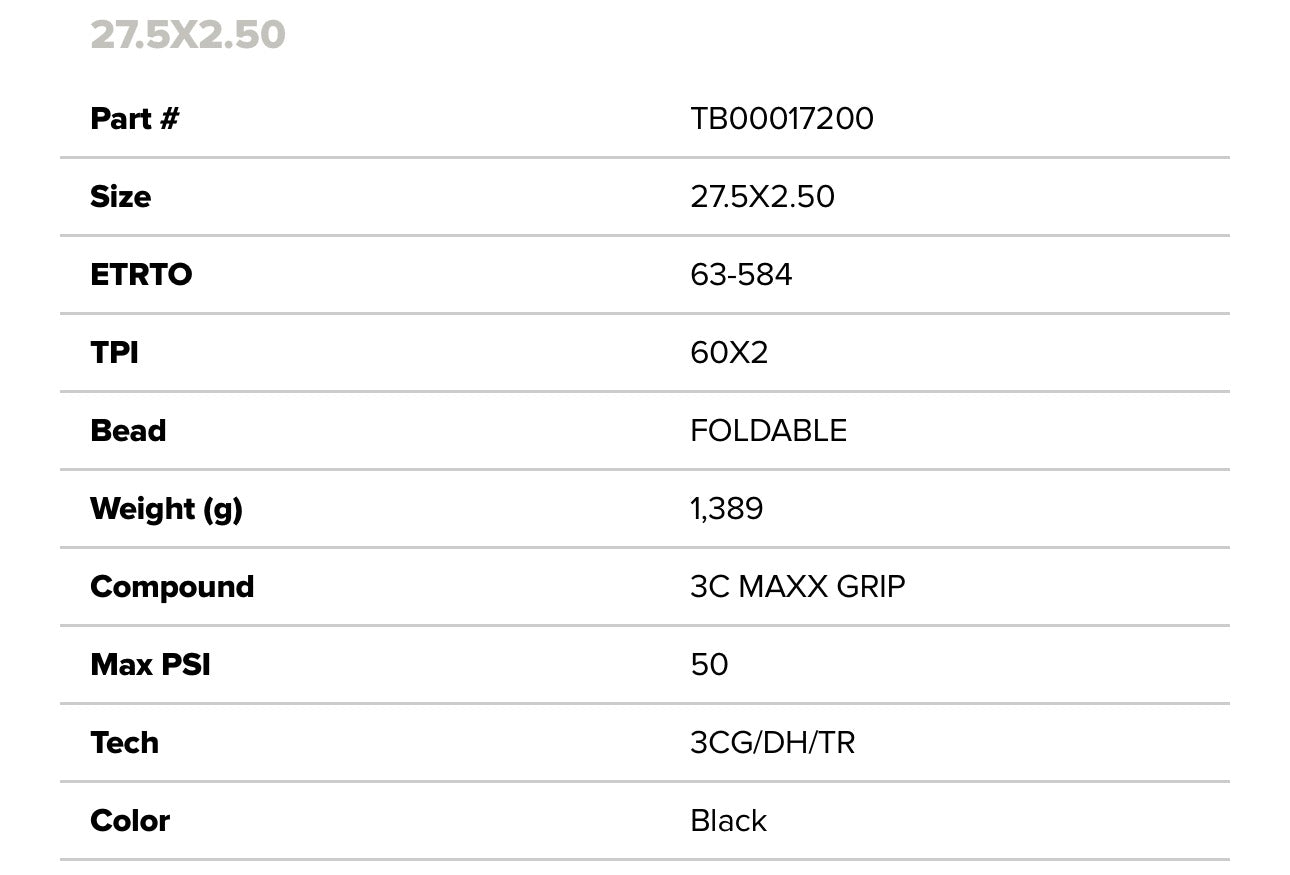Viewport: 1290px width, 875px height.
Task: Click the Tech row label
Action: pos(124,743)
